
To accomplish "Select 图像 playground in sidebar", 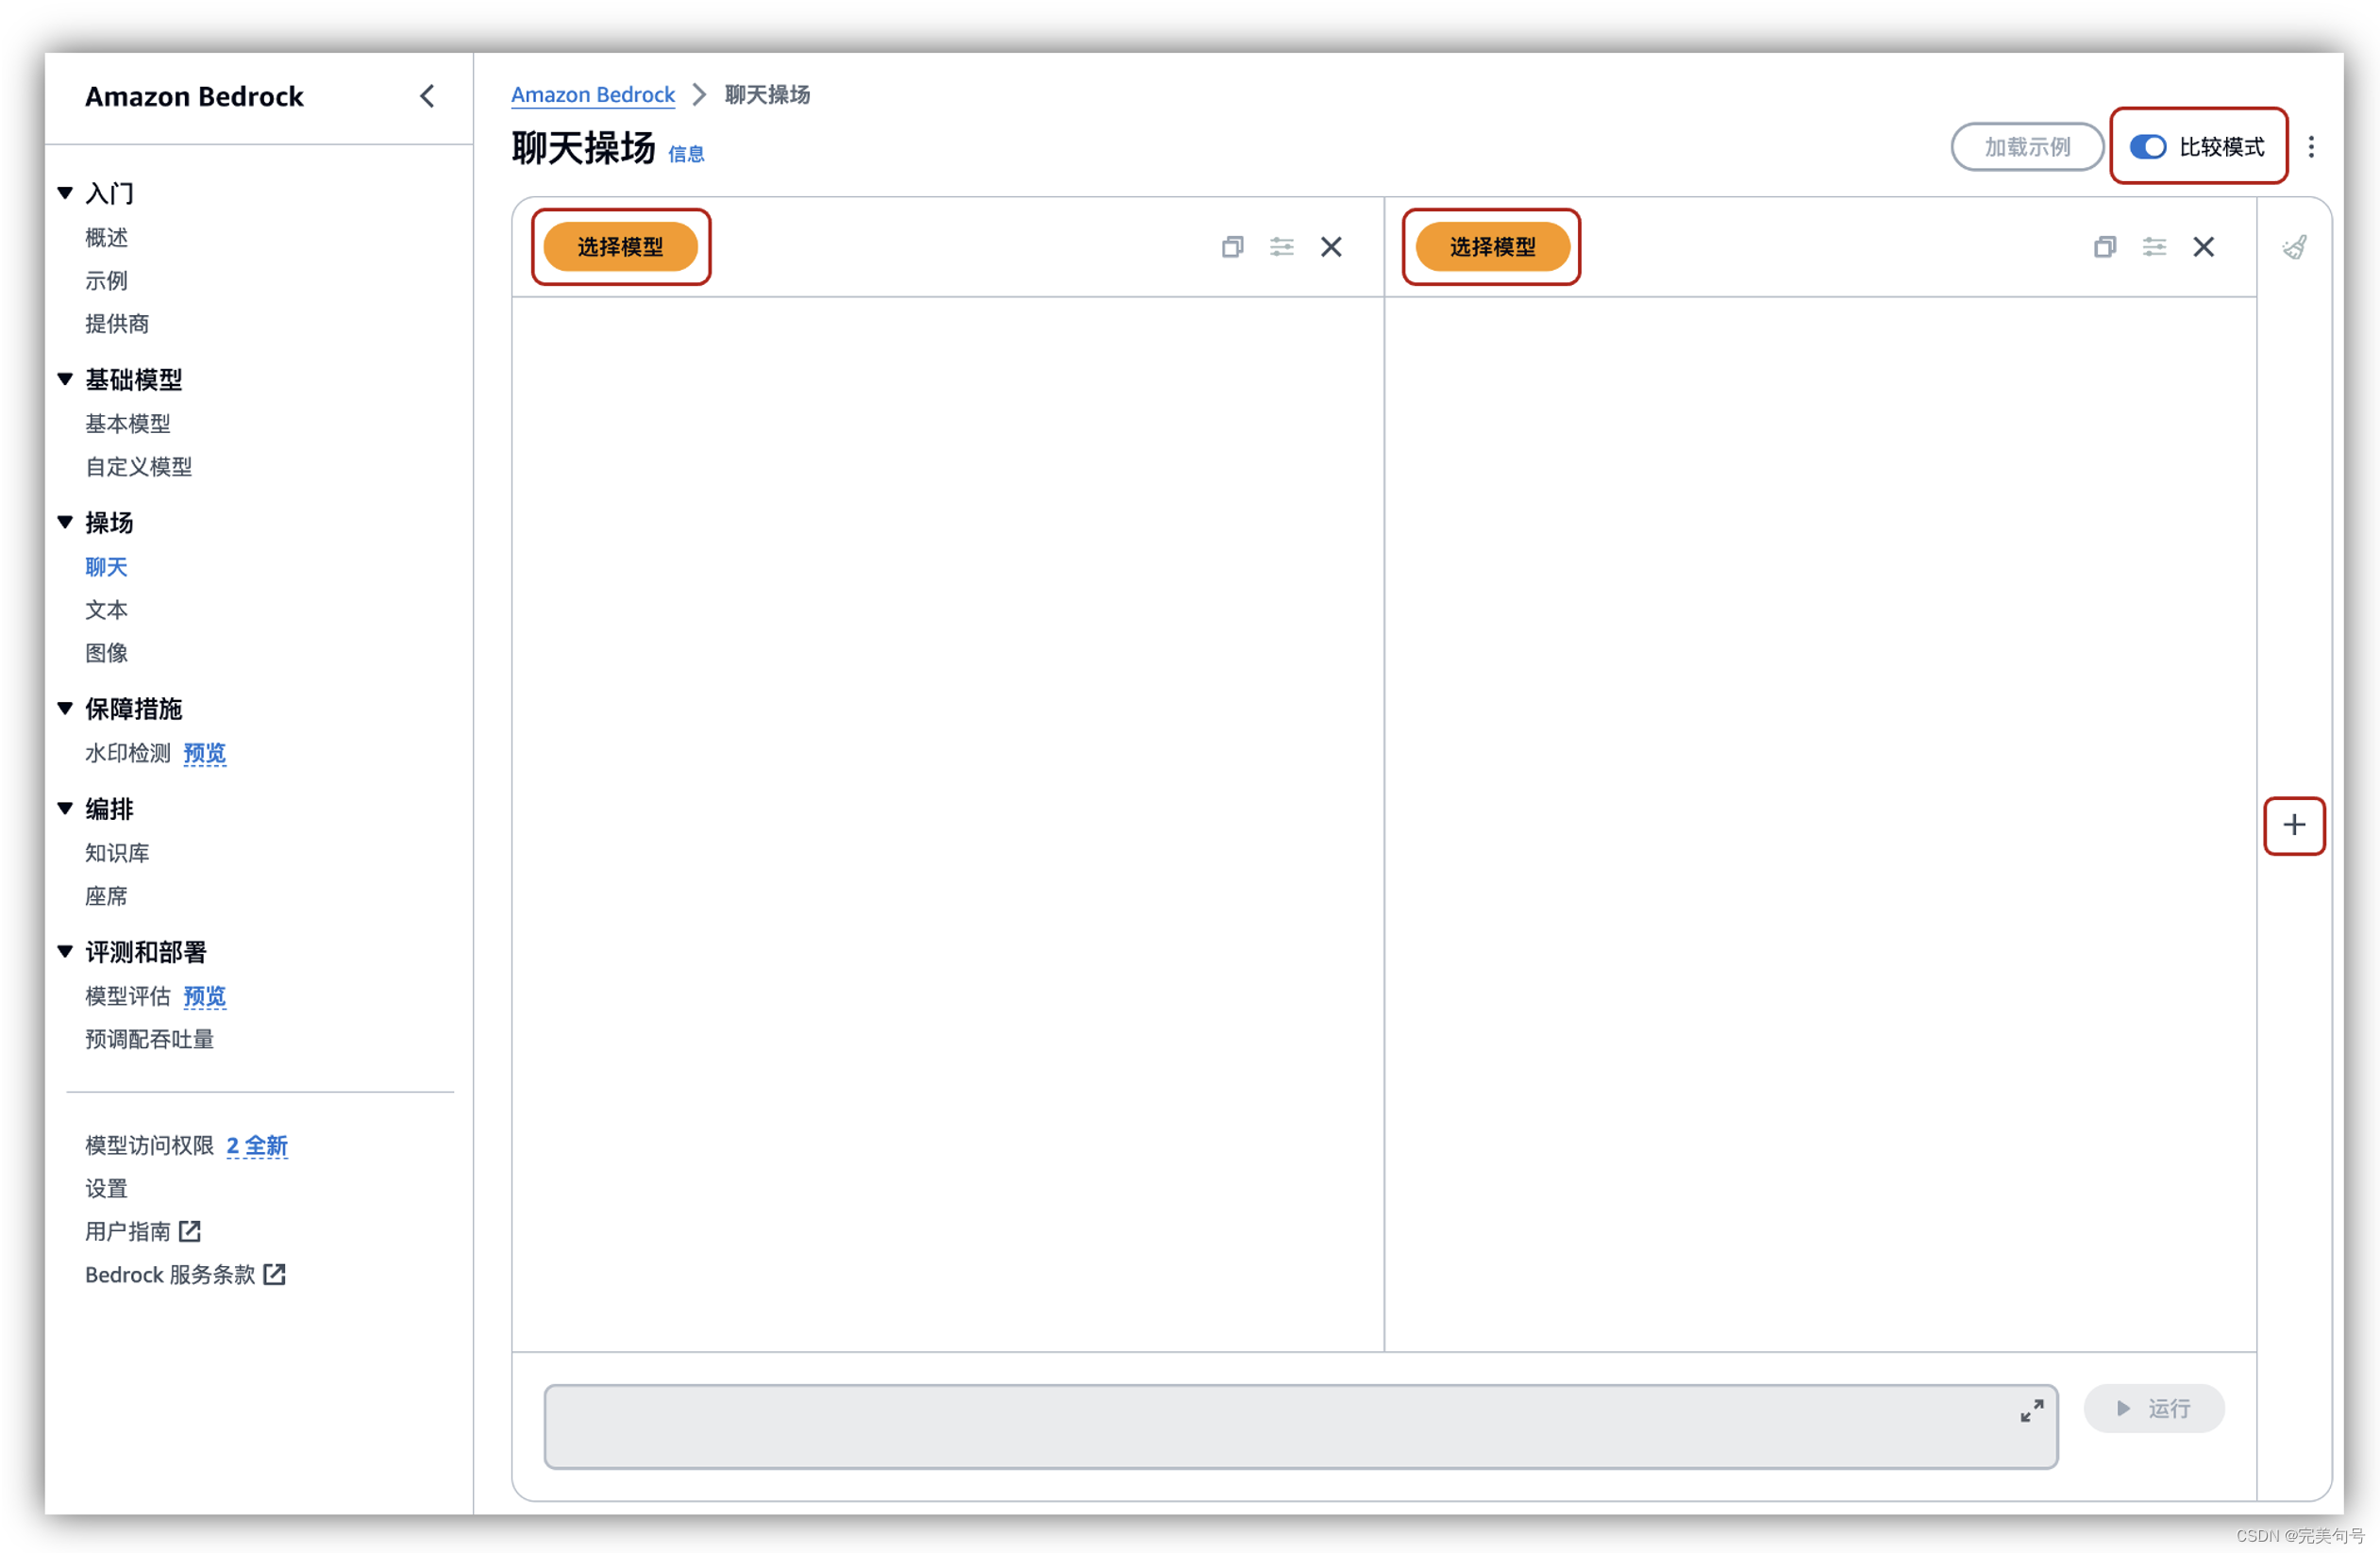I will point(106,652).
